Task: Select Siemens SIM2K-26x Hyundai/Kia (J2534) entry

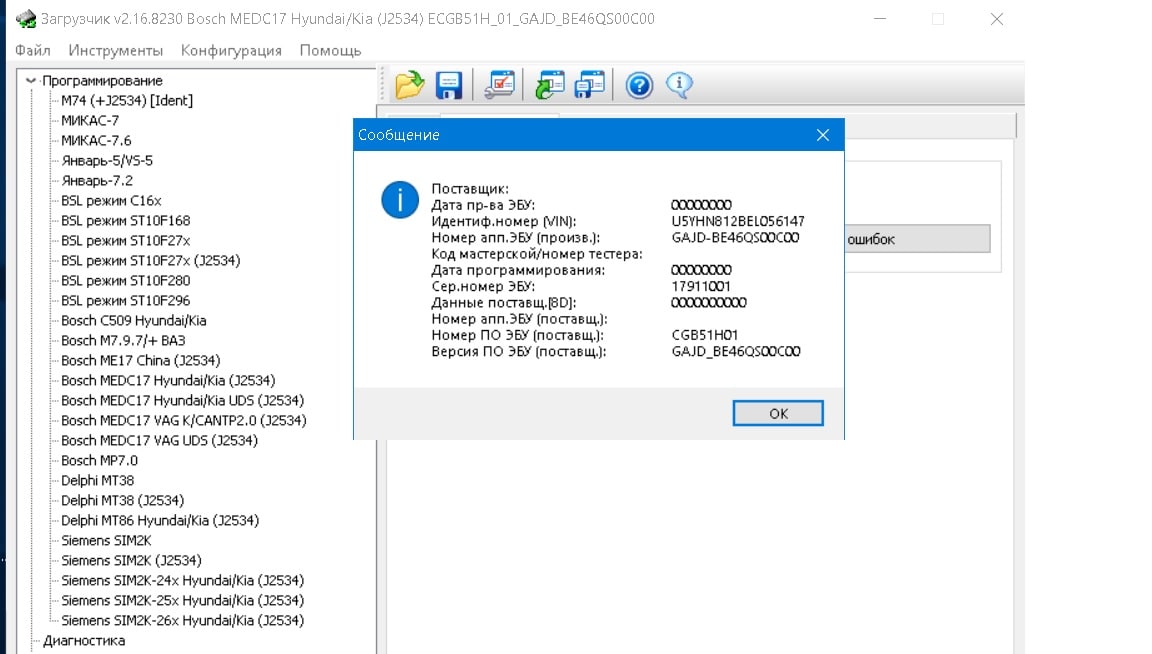Action: [x=182, y=620]
